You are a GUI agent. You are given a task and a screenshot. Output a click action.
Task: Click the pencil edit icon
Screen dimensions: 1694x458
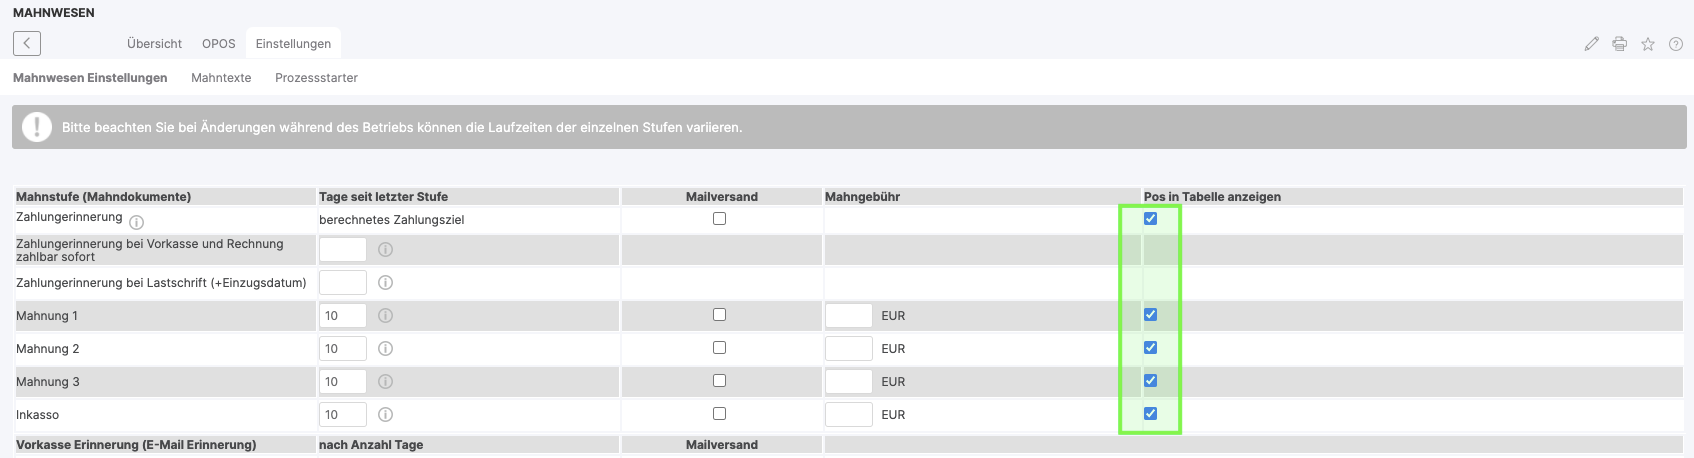[x=1592, y=44]
